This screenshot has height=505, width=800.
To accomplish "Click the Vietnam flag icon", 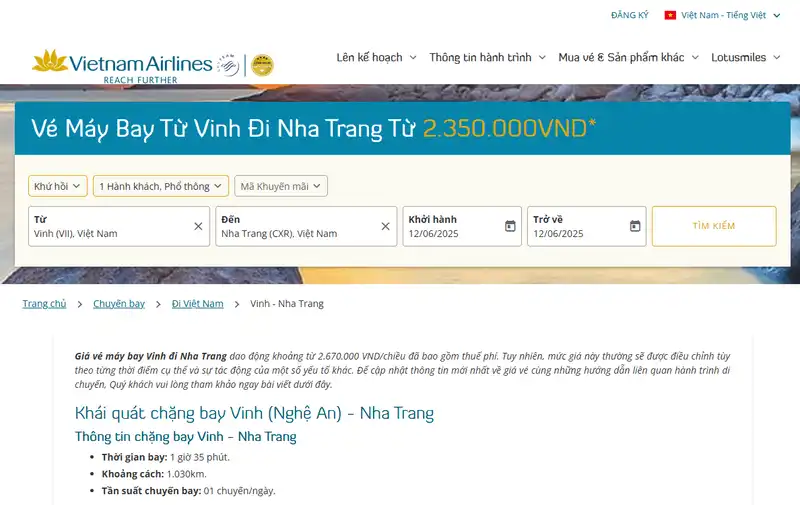I will tap(670, 15).
